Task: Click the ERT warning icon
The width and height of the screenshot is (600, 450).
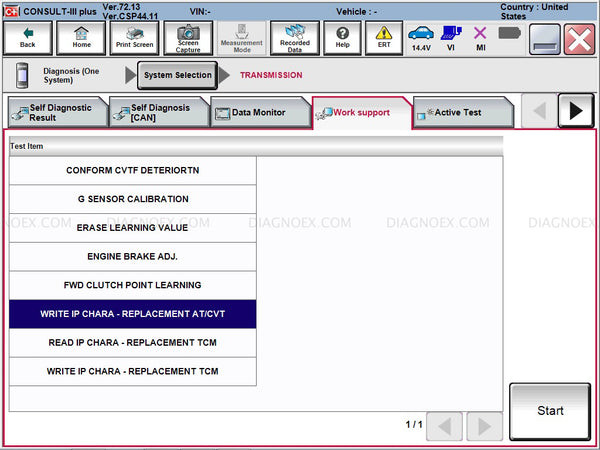Action: 384,38
